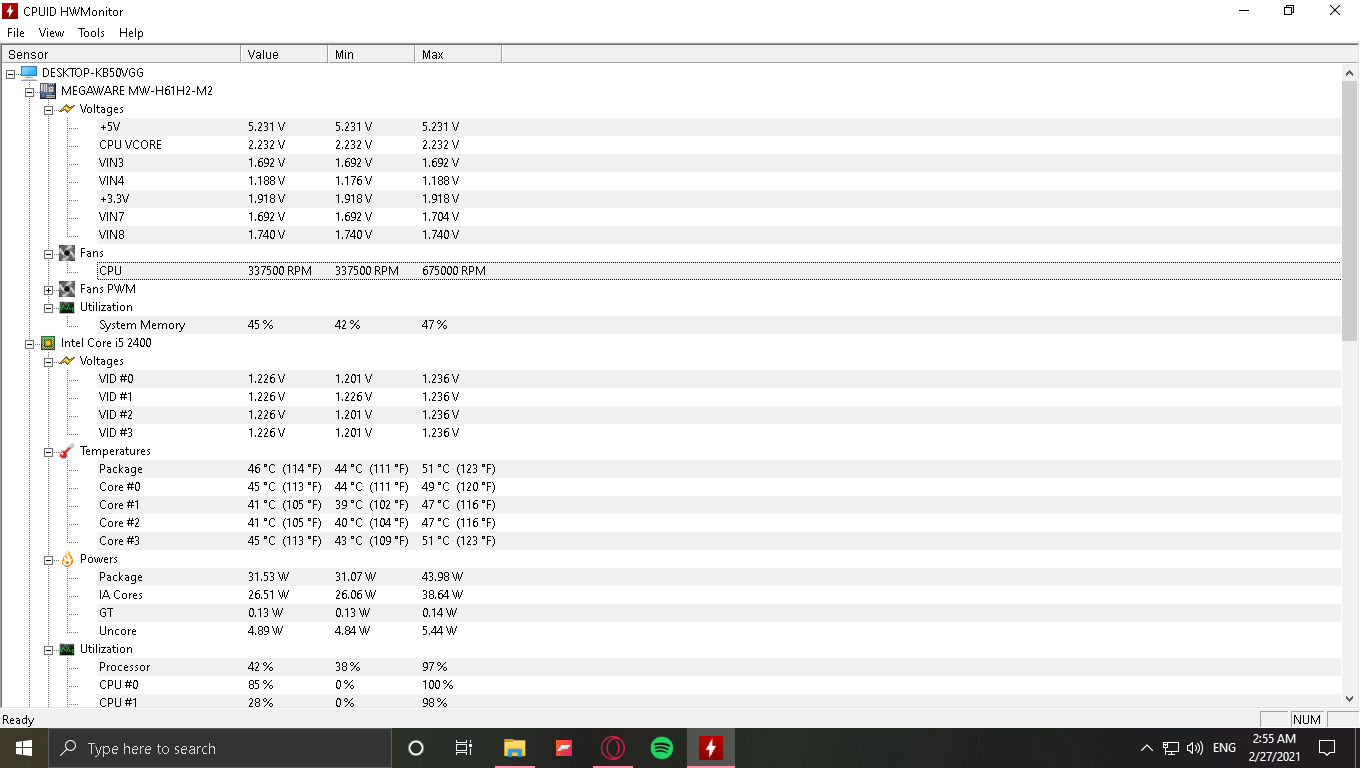
Task: Click the vertical scrollbar up arrow
Action: tap(1349, 72)
